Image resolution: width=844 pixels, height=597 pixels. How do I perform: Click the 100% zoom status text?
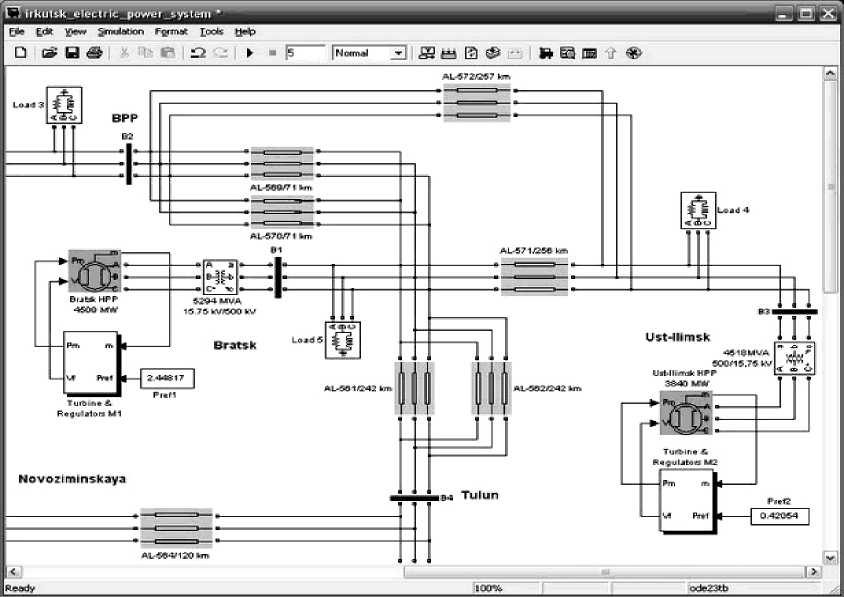tap(488, 588)
